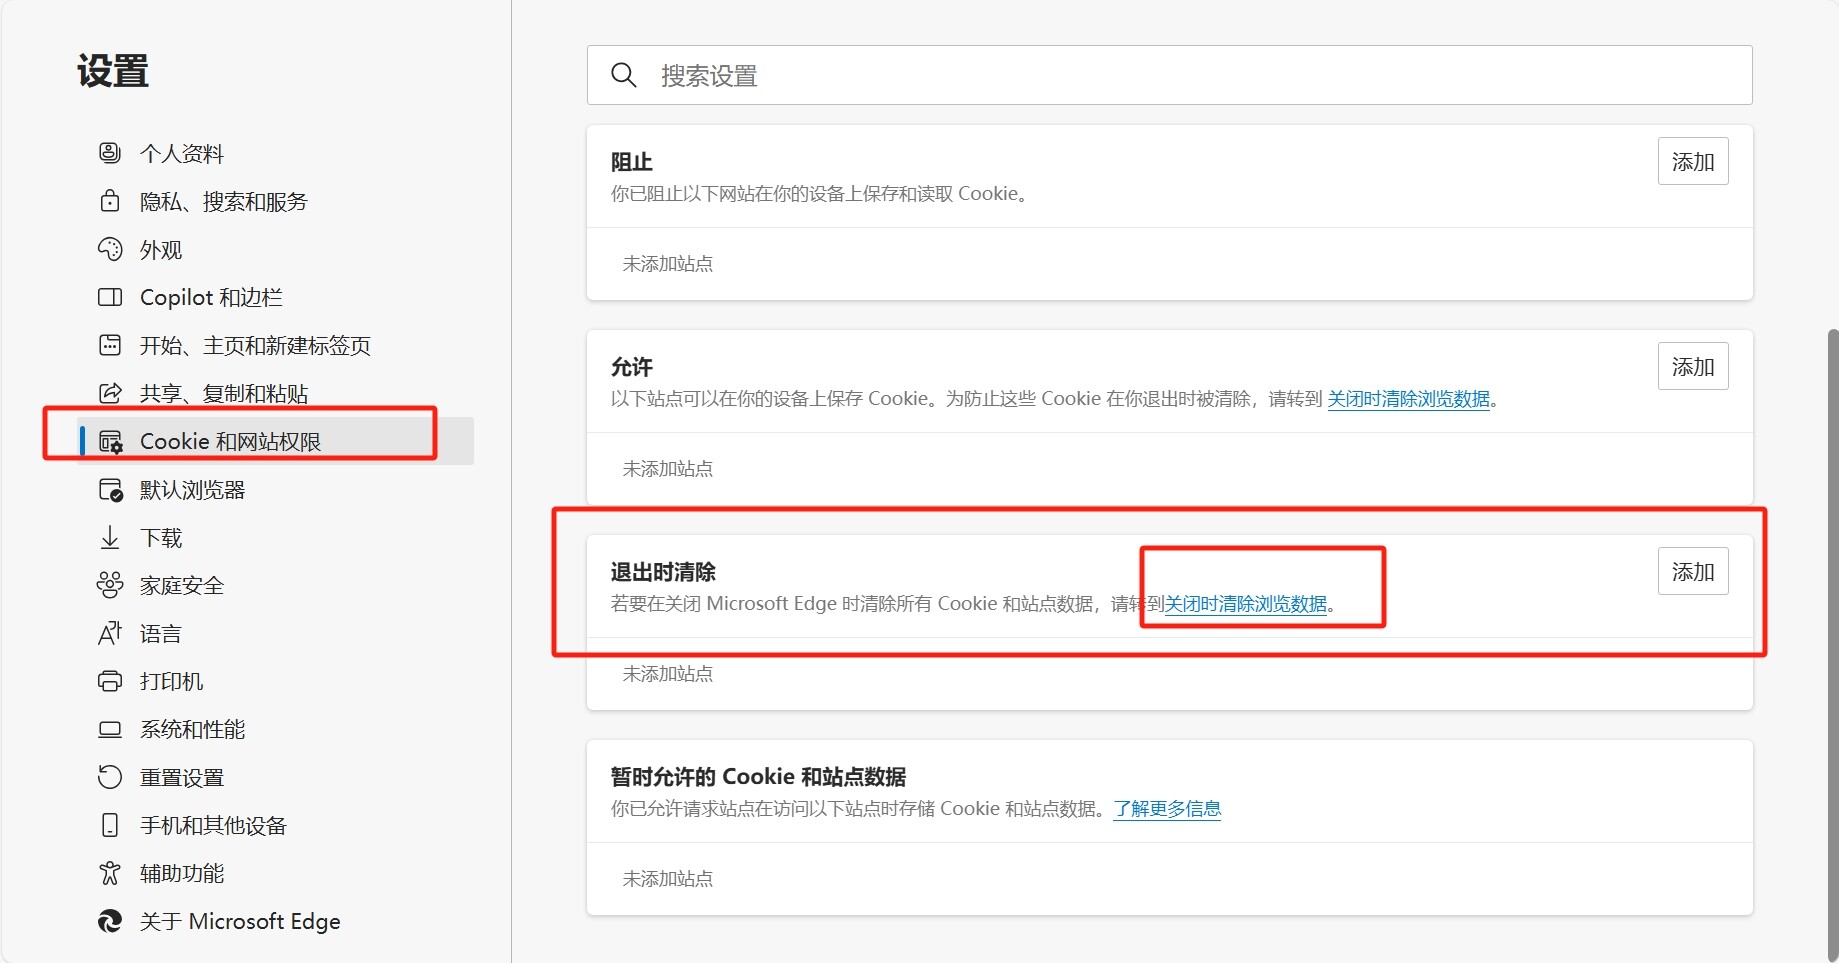The height and width of the screenshot is (963, 1839).
Task: Go to 外观 settings
Action: [275, 249]
